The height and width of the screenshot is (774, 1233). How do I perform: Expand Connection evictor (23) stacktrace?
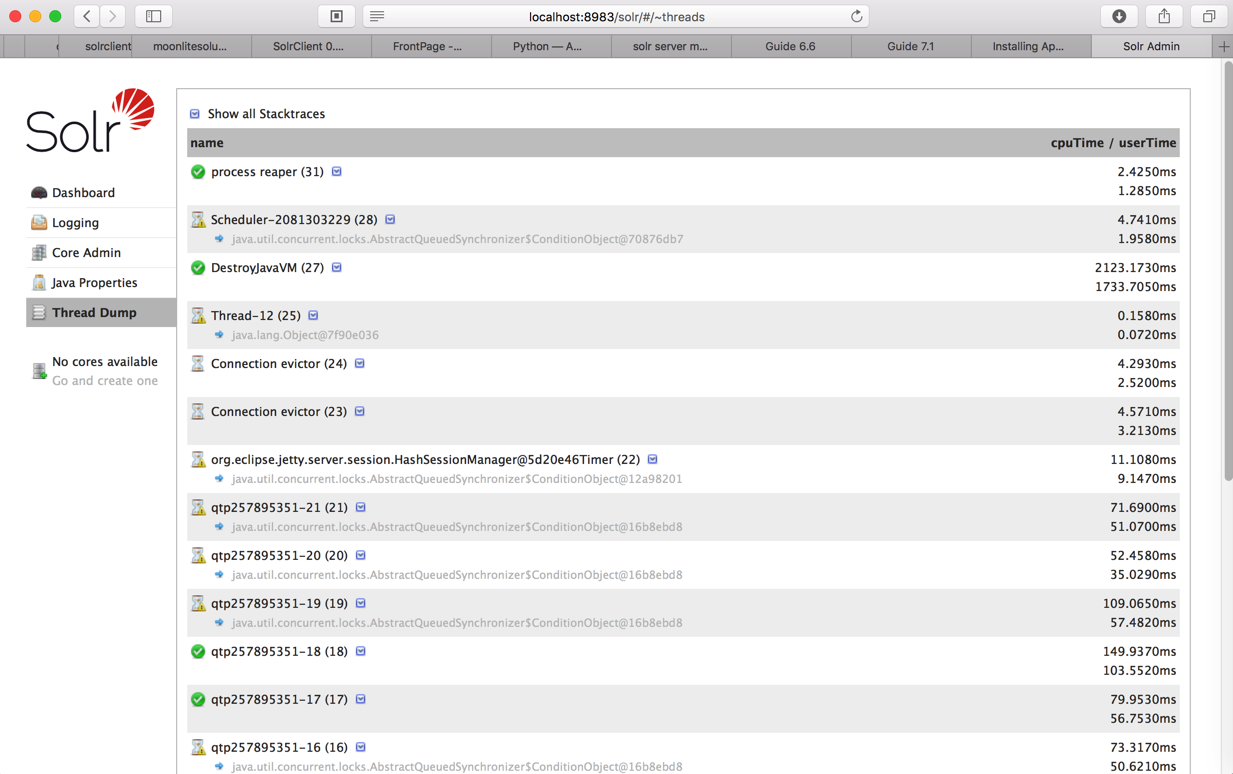(x=360, y=412)
